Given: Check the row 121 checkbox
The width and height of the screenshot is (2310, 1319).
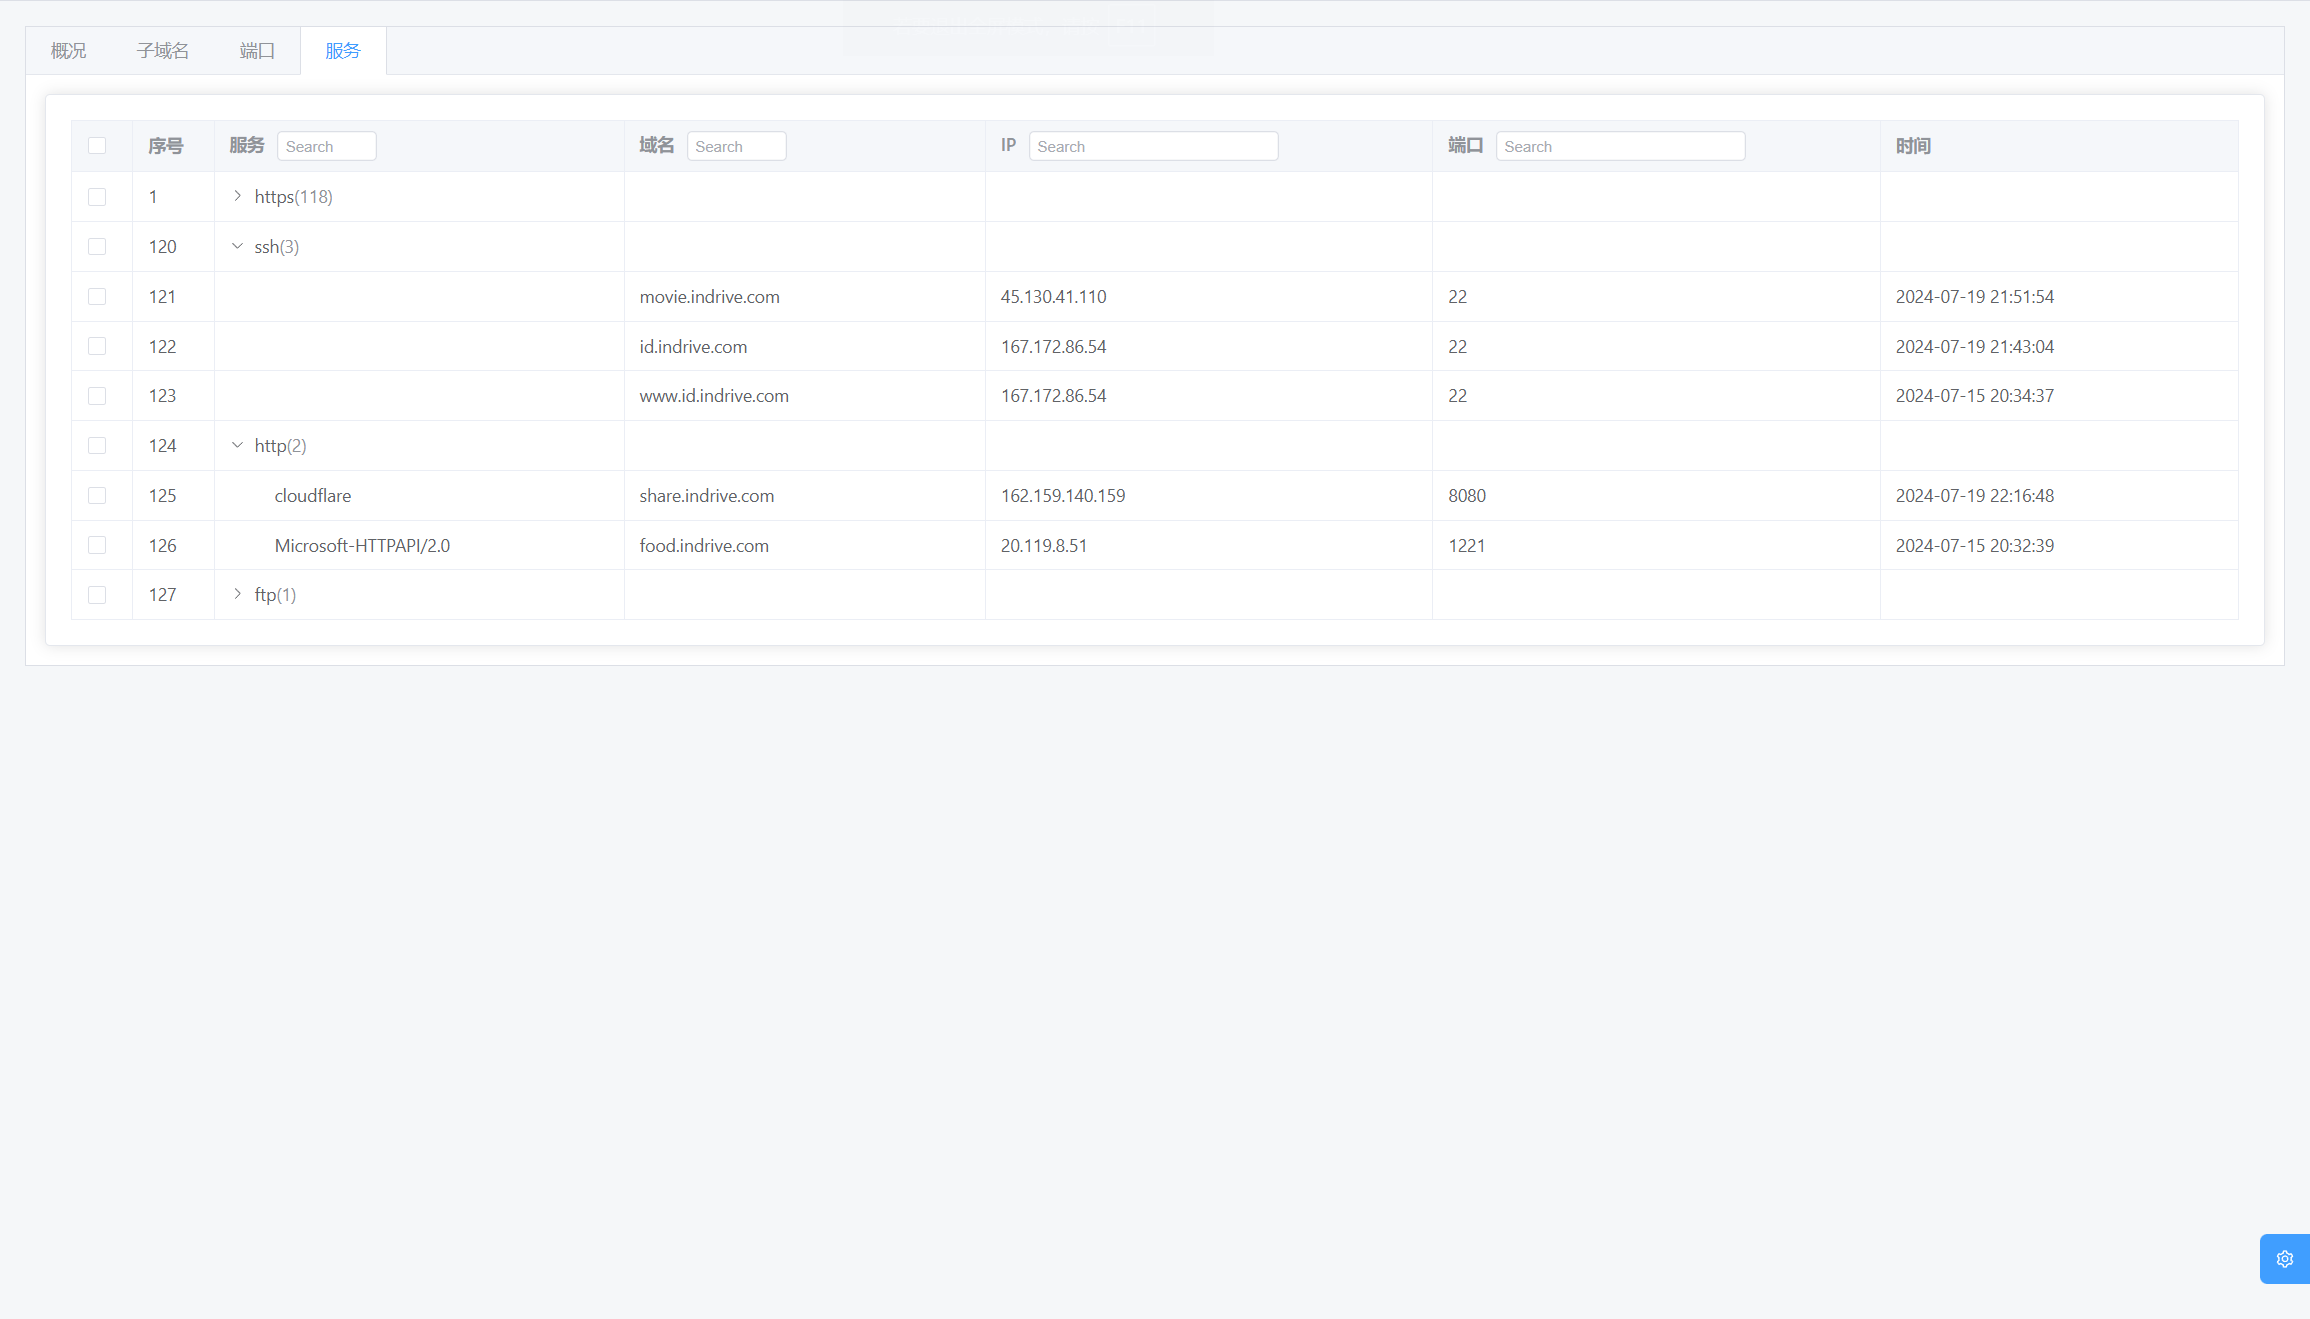Looking at the screenshot, I should (x=97, y=297).
